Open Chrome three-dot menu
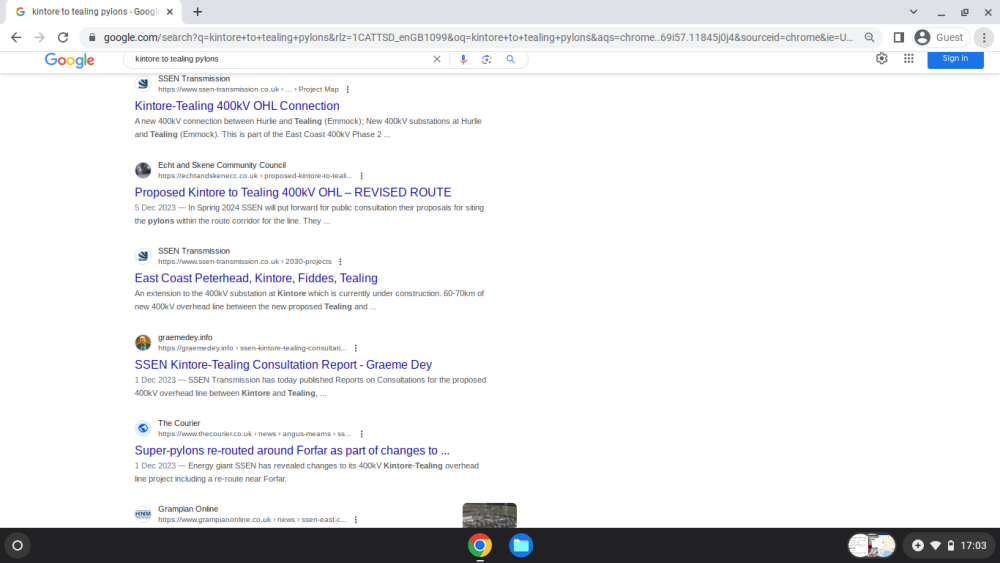The height and width of the screenshot is (563, 1000). pyautogui.click(x=984, y=38)
